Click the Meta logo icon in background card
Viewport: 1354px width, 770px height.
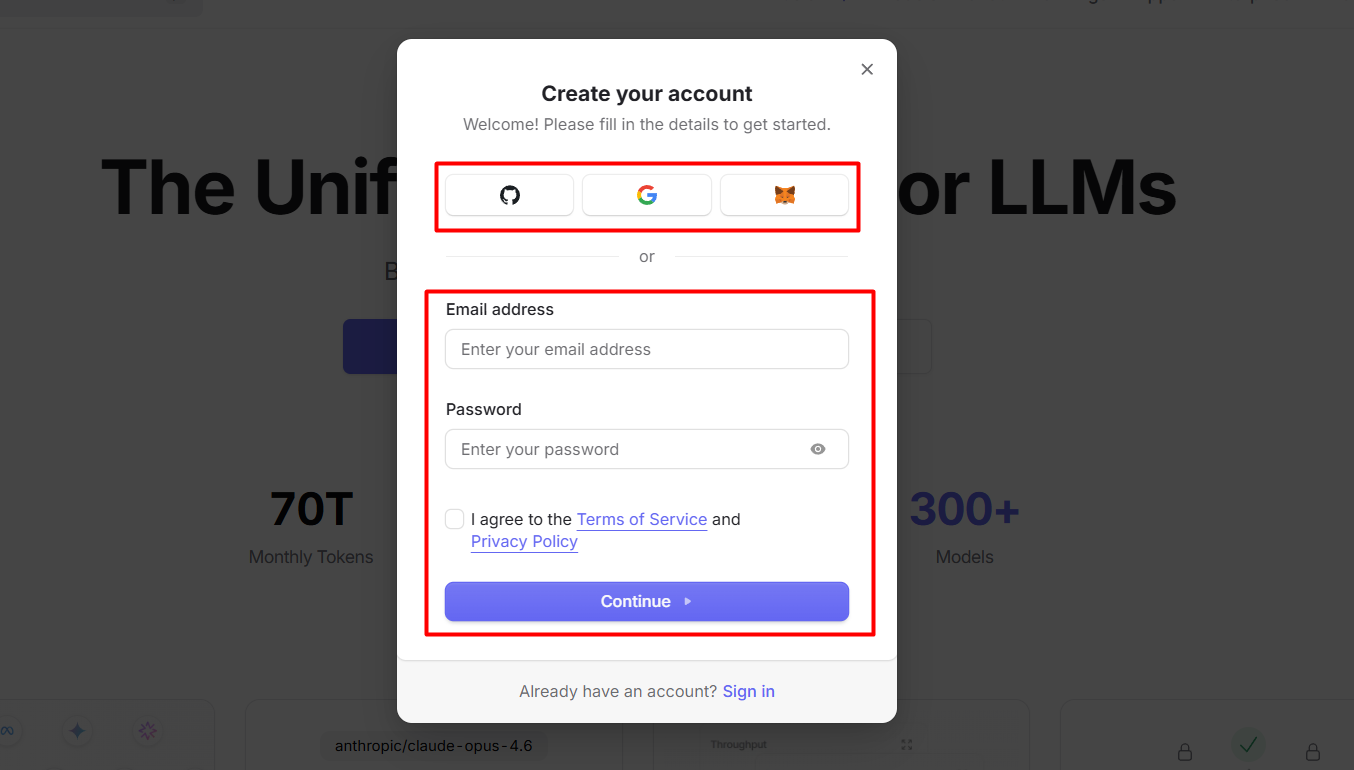8,731
